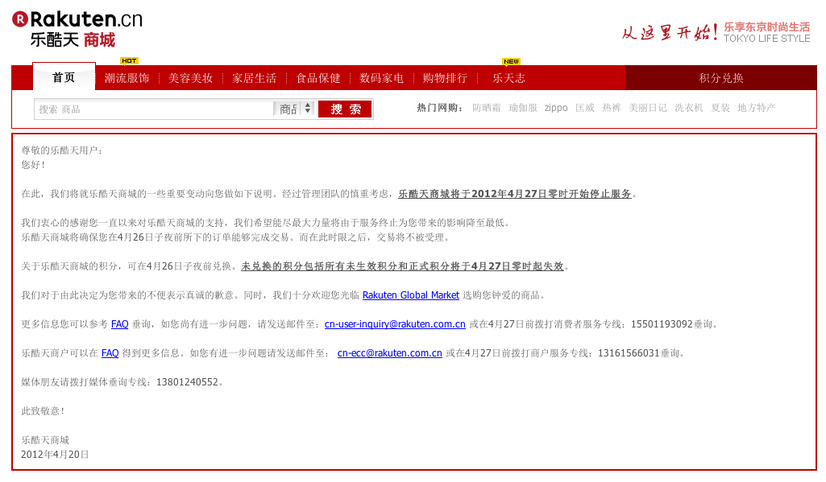826x482 pixels.
Task: Switch to 数码家电 tab
Action: 381,78
